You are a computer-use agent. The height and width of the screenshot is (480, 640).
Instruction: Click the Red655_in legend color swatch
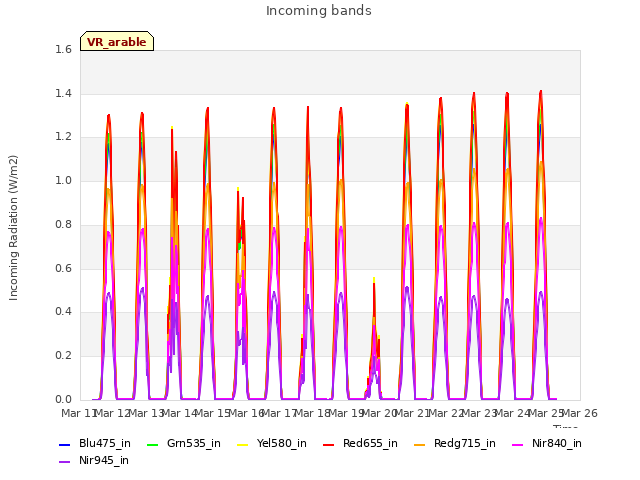[329, 444]
